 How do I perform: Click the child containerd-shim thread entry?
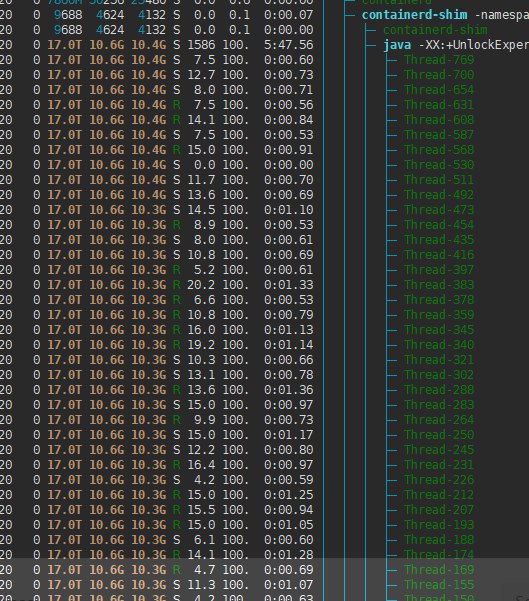[x=435, y=30]
